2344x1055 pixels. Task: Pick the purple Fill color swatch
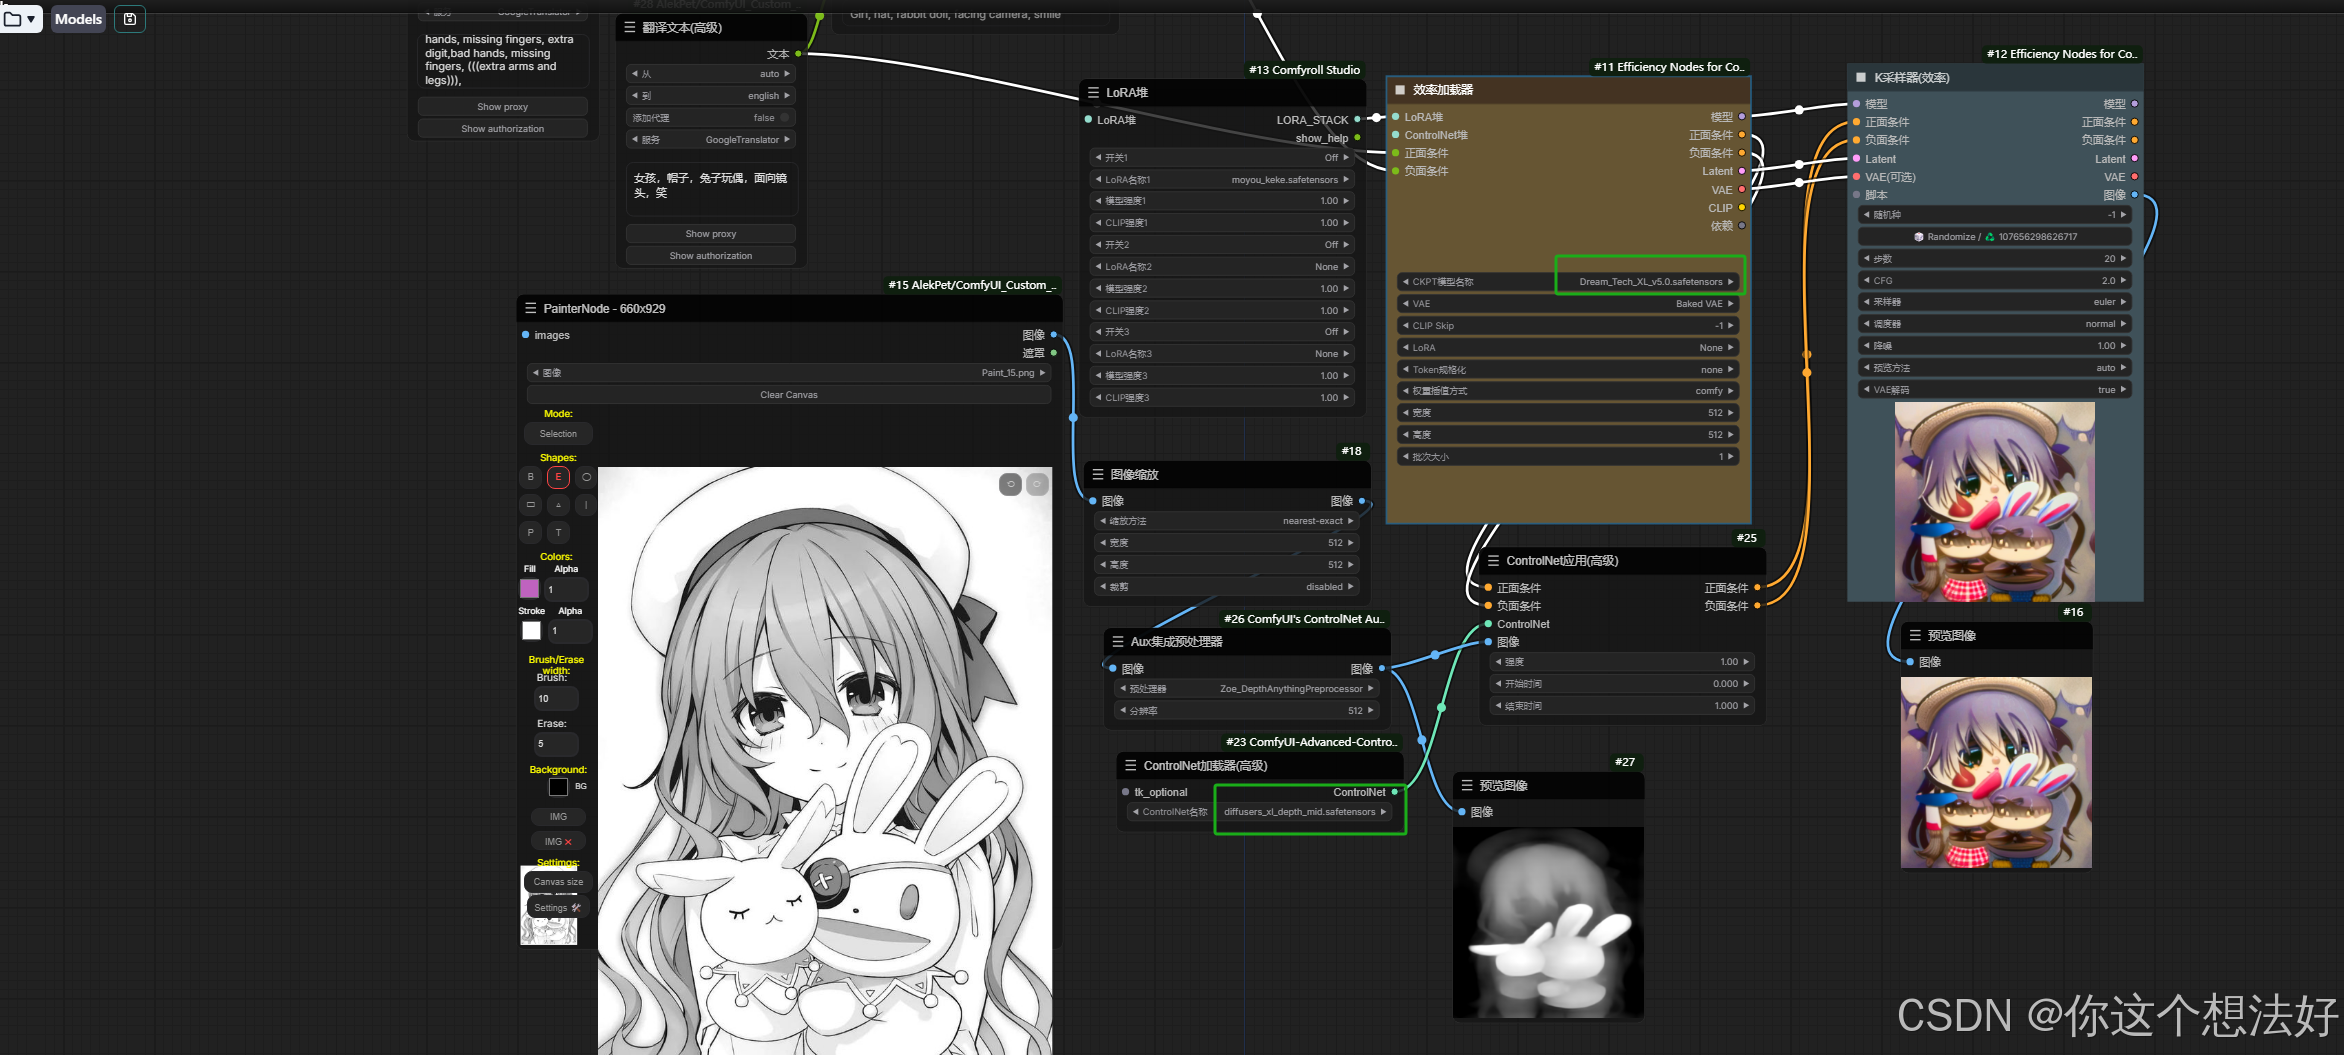[x=530, y=589]
